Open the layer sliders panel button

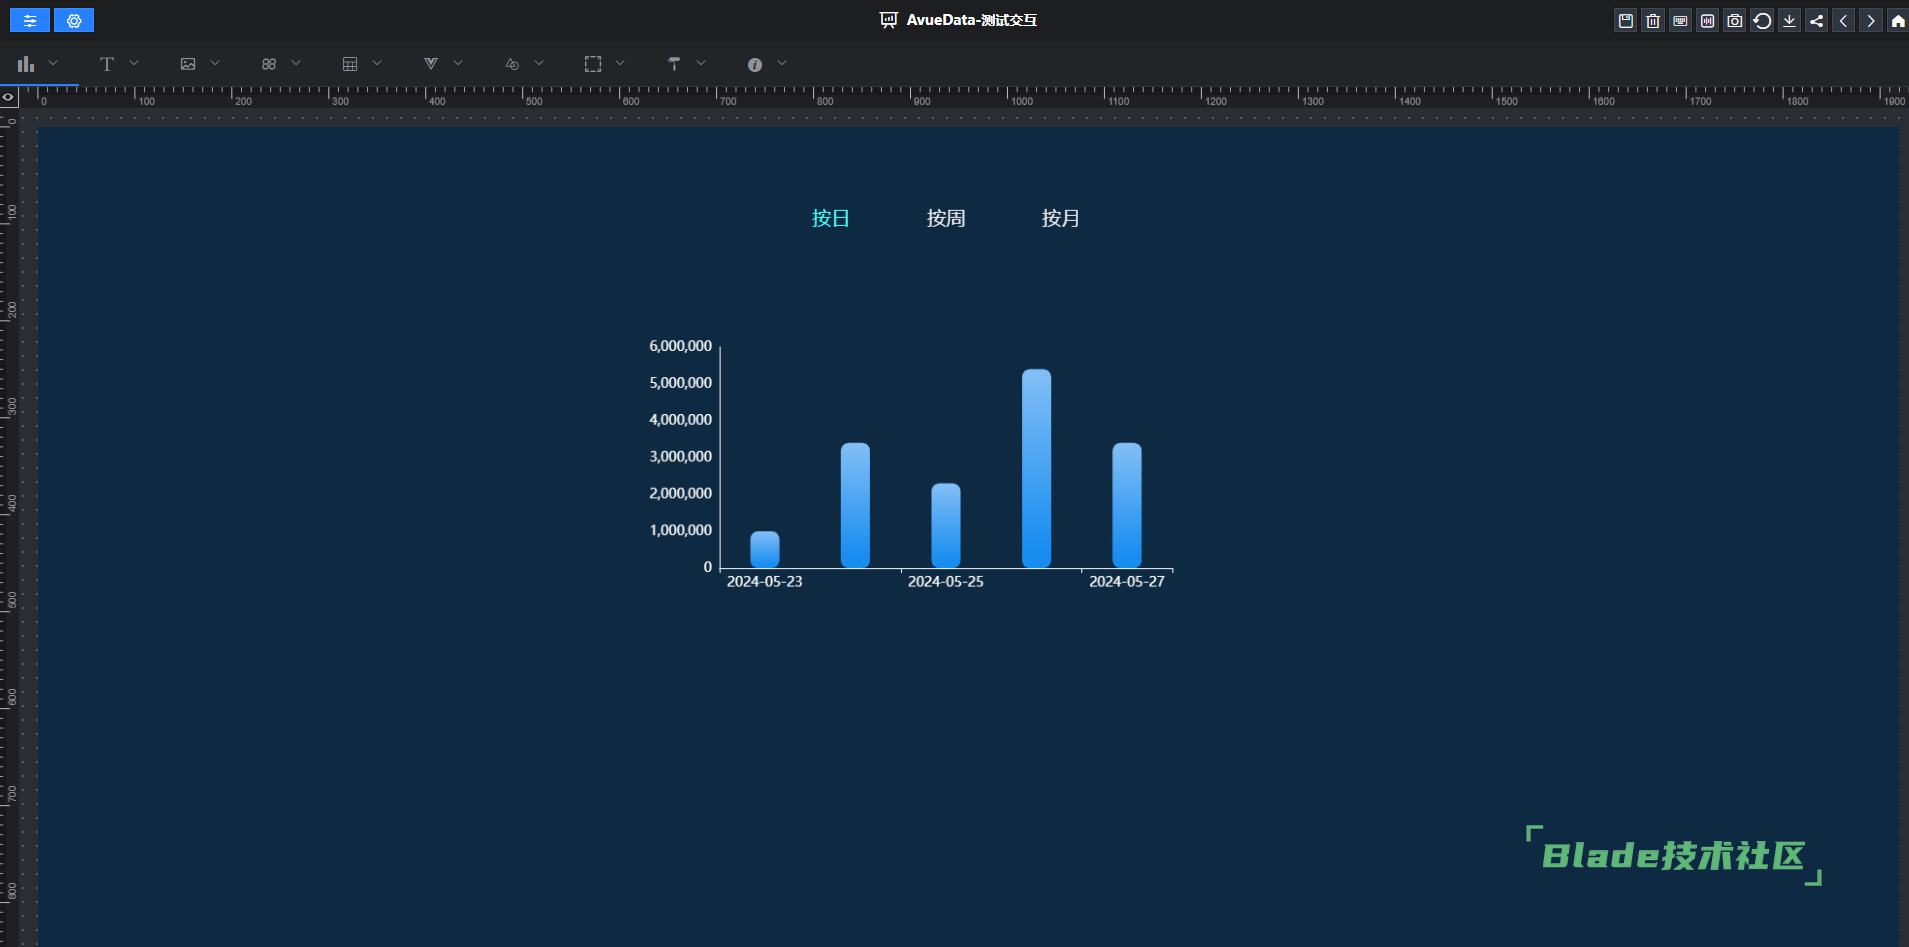coord(30,20)
